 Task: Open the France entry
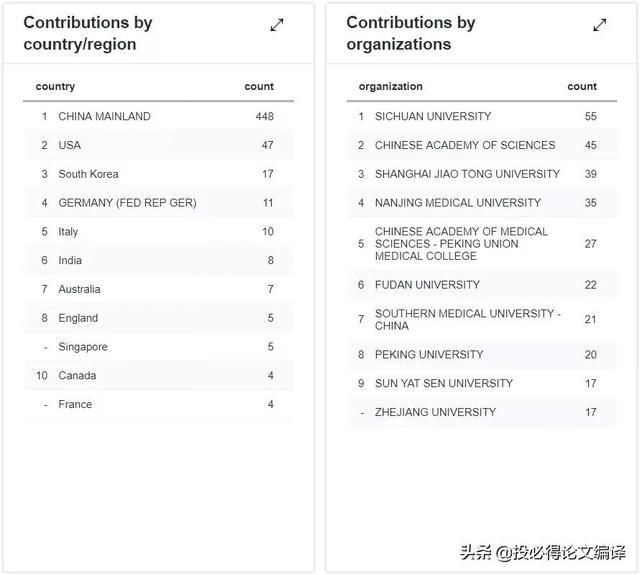pos(158,404)
